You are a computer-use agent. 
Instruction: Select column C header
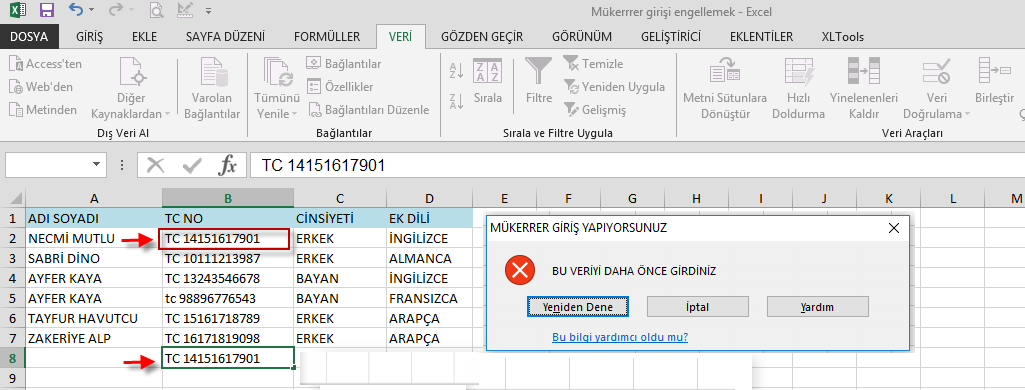pos(340,198)
